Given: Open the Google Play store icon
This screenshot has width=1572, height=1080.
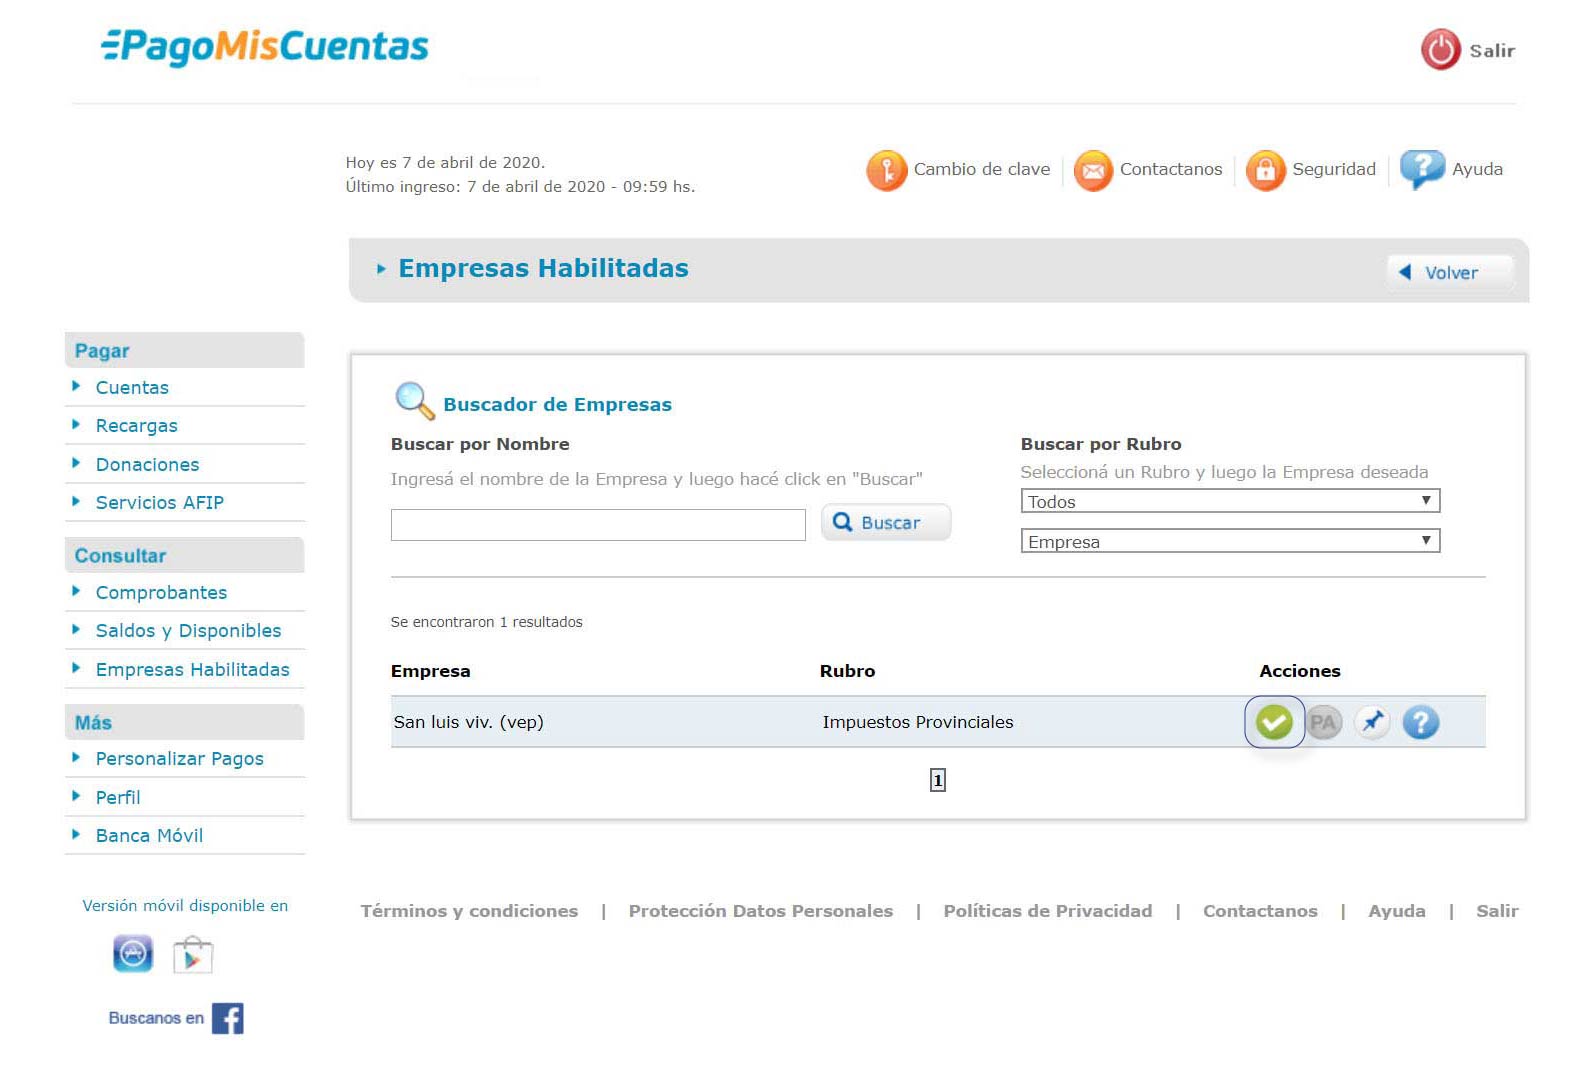Looking at the screenshot, I should (x=193, y=955).
